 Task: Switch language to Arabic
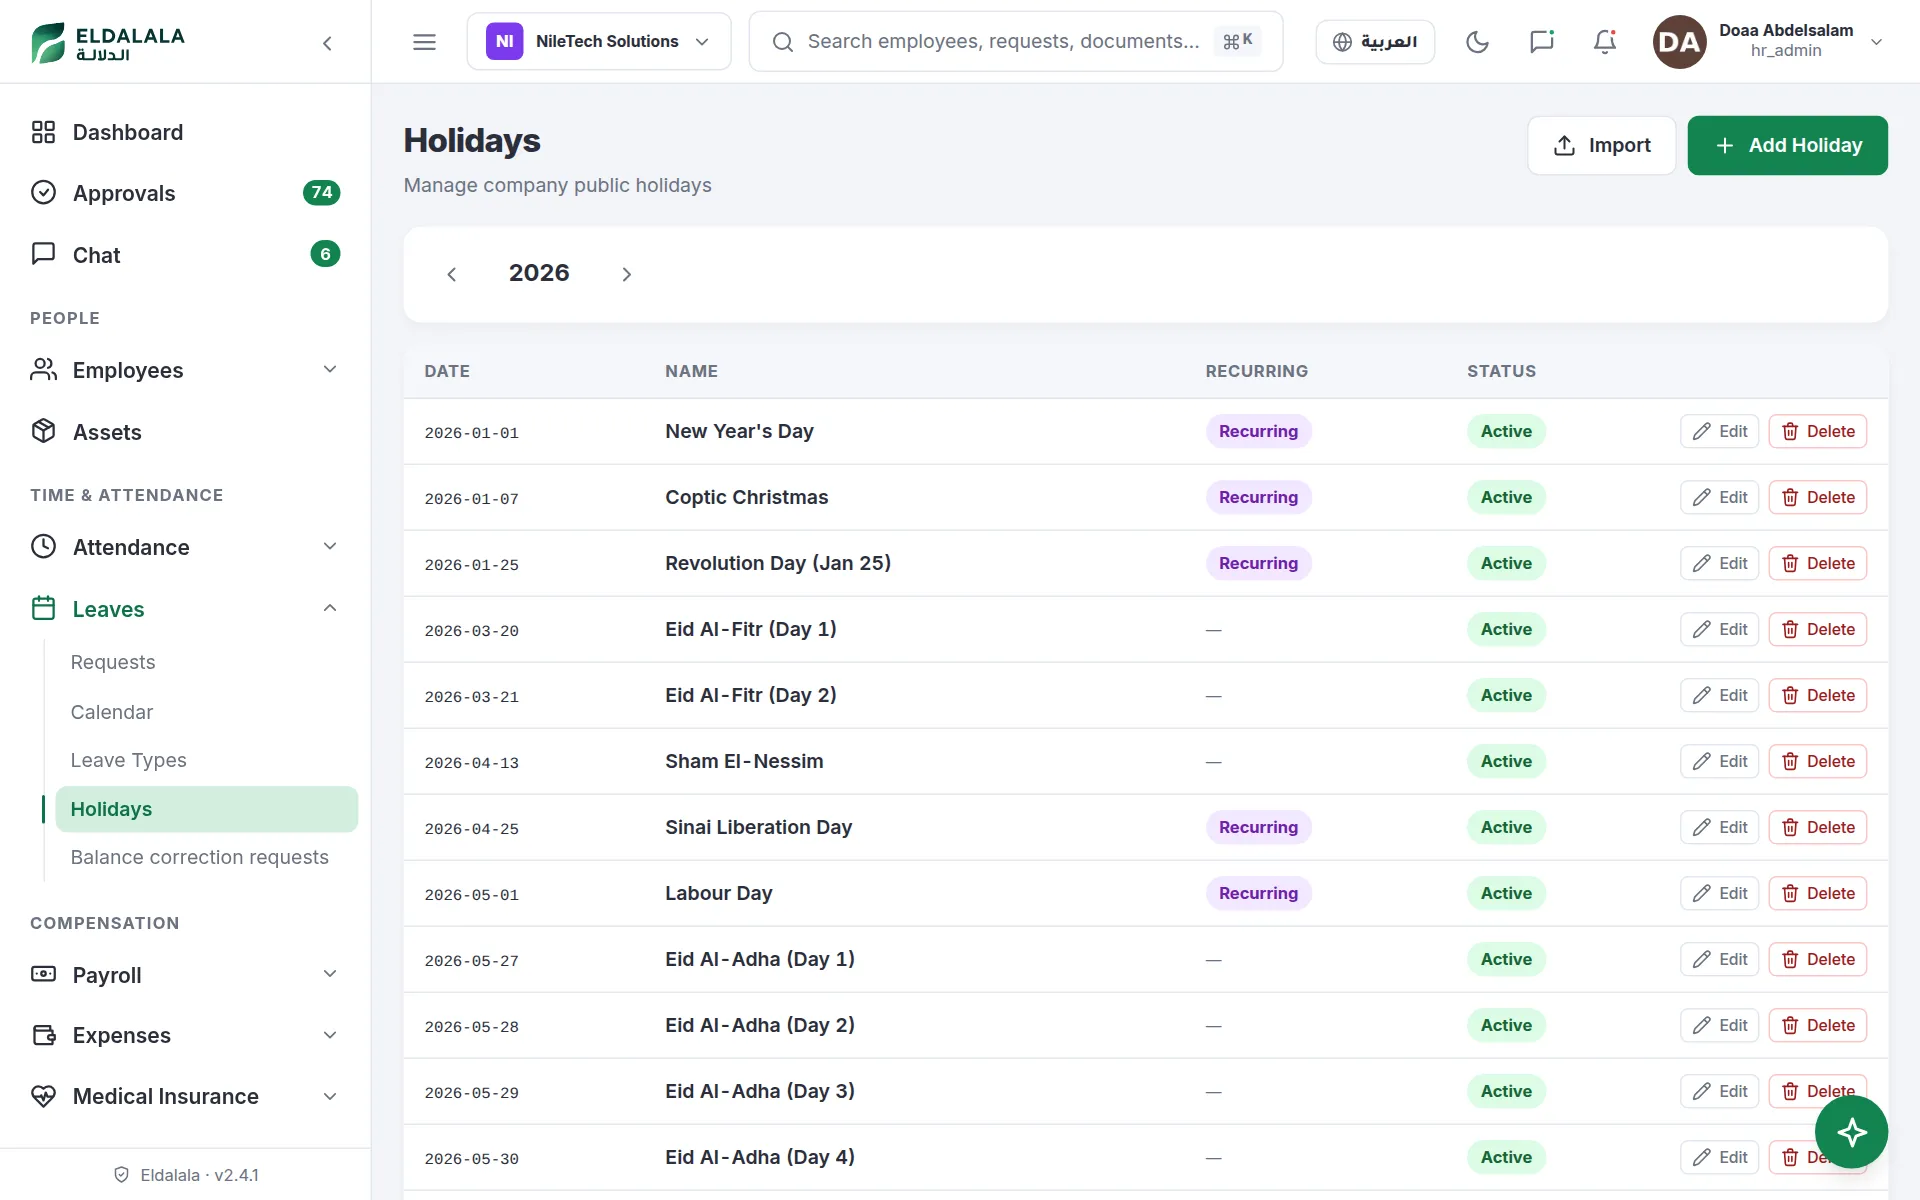click(x=1375, y=42)
